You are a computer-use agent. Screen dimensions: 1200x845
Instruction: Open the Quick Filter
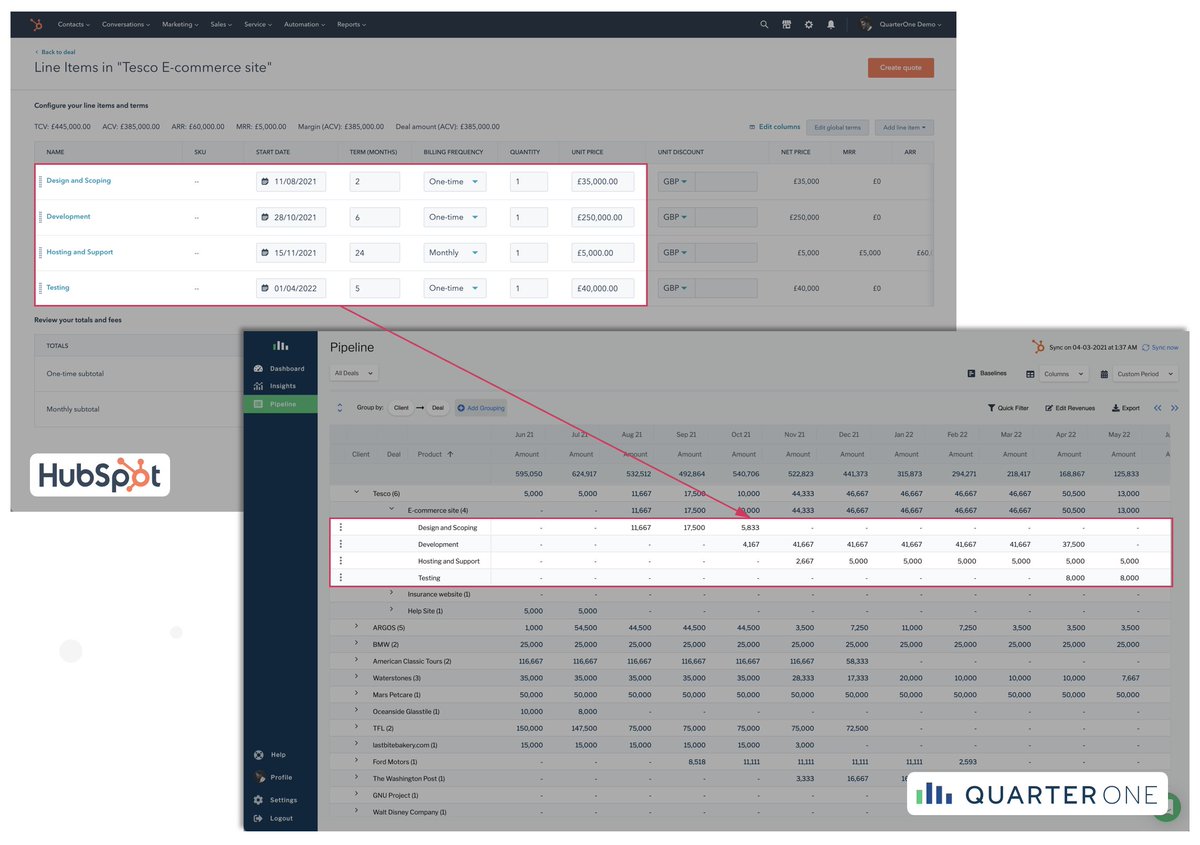1008,408
